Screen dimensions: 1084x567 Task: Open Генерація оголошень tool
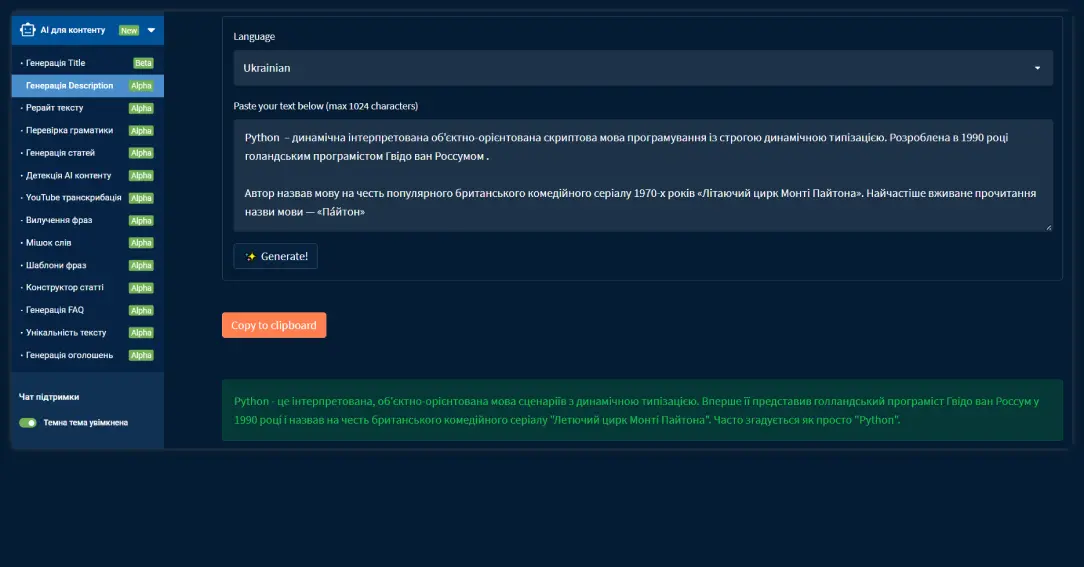pos(88,355)
